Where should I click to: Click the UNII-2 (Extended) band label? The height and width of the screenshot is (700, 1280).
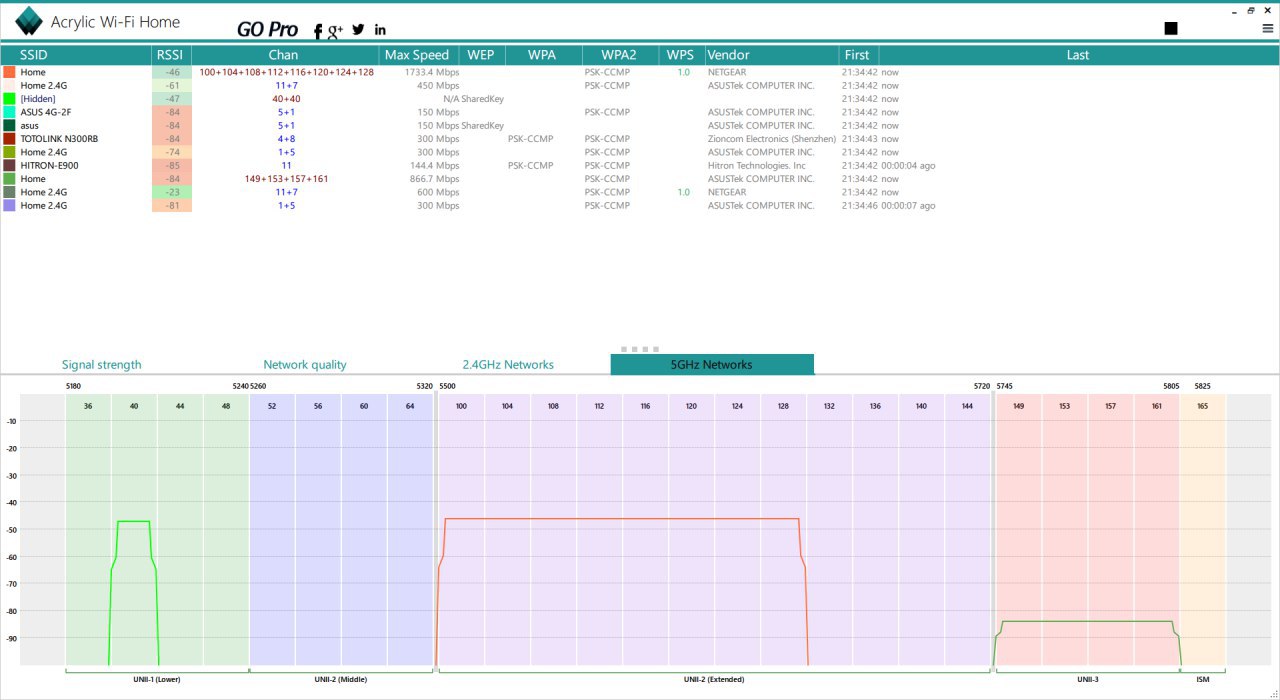coord(714,679)
